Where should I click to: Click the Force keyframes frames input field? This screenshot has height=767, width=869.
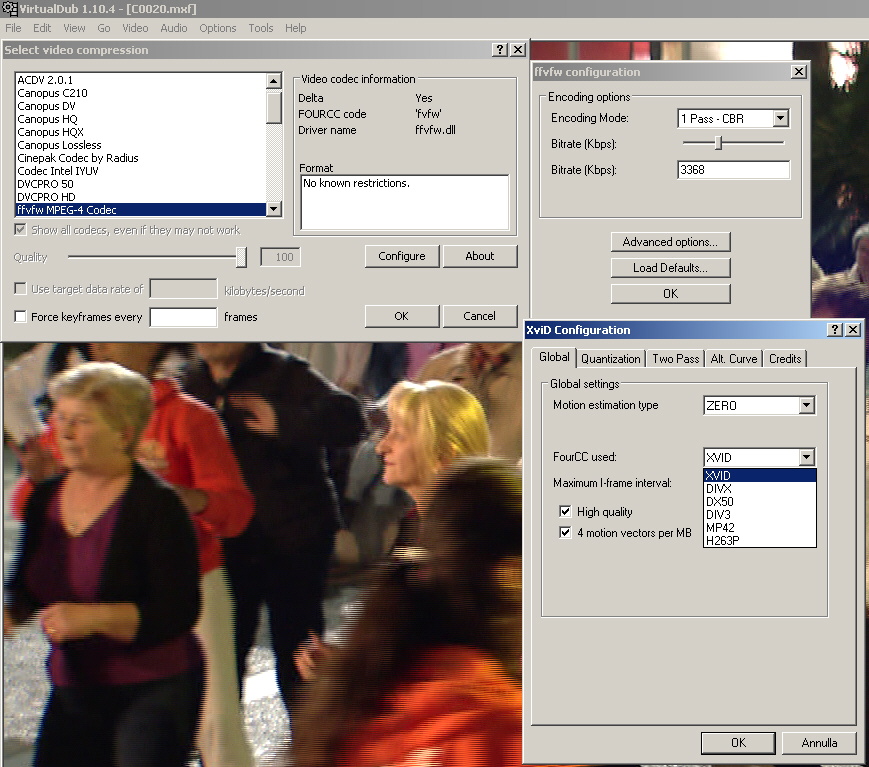[x=183, y=317]
